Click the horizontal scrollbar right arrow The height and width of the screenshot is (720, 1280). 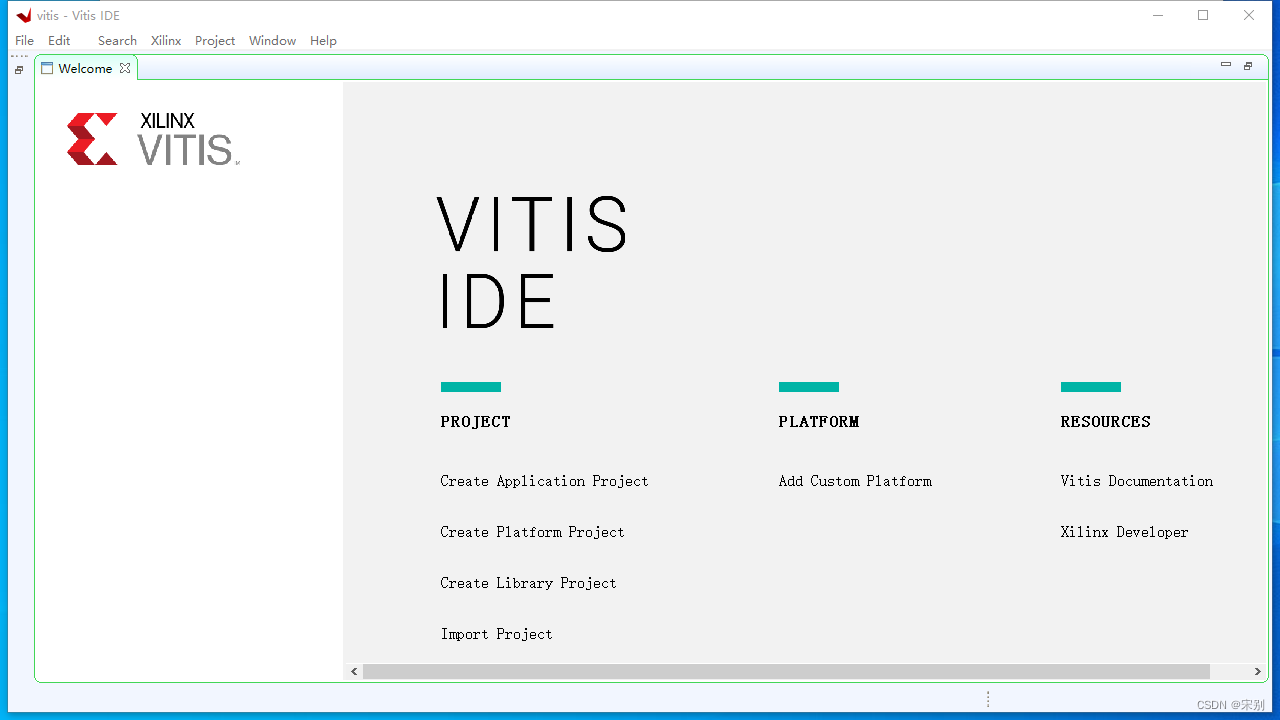coord(1258,672)
